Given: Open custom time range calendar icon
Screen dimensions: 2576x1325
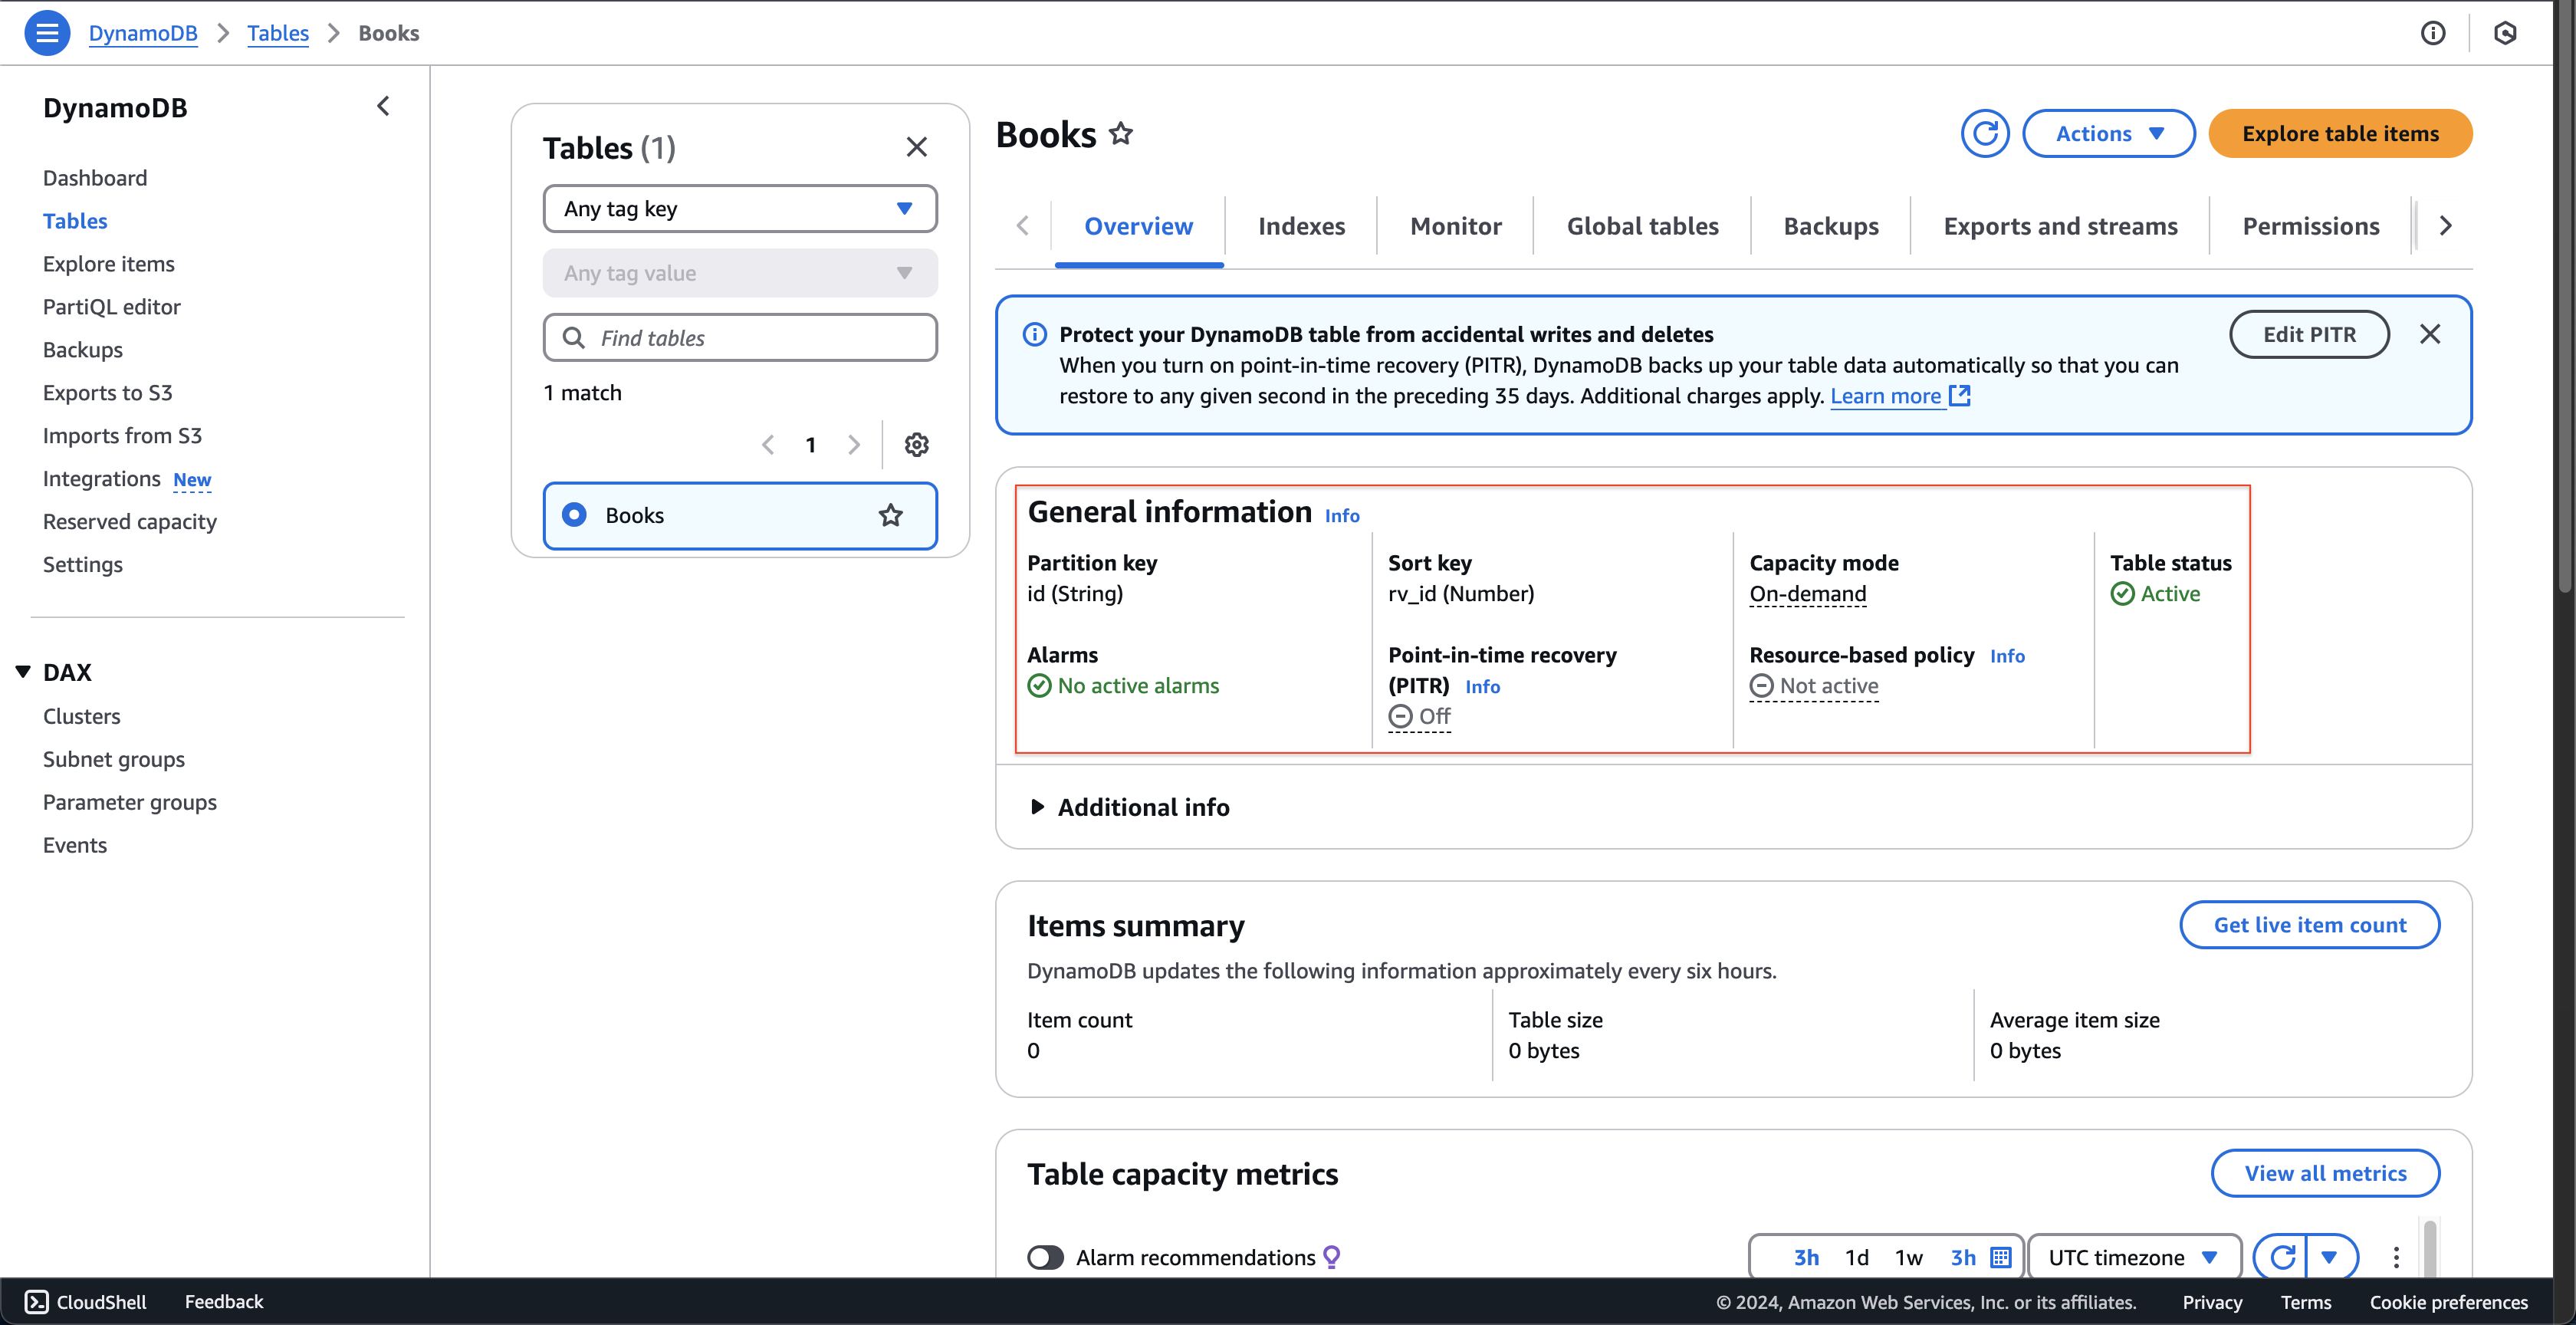Looking at the screenshot, I should [x=2000, y=1257].
